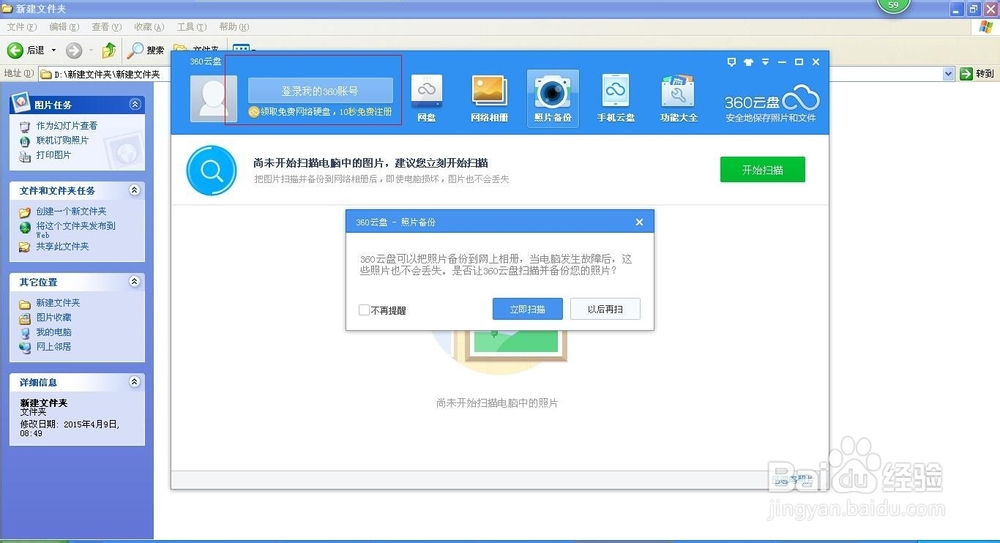Click 打印图片 link
This screenshot has width=1000, height=543.
(x=53, y=155)
